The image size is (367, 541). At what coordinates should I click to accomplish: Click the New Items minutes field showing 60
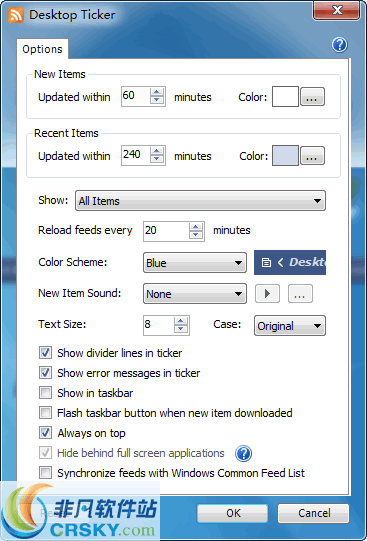[x=136, y=96]
